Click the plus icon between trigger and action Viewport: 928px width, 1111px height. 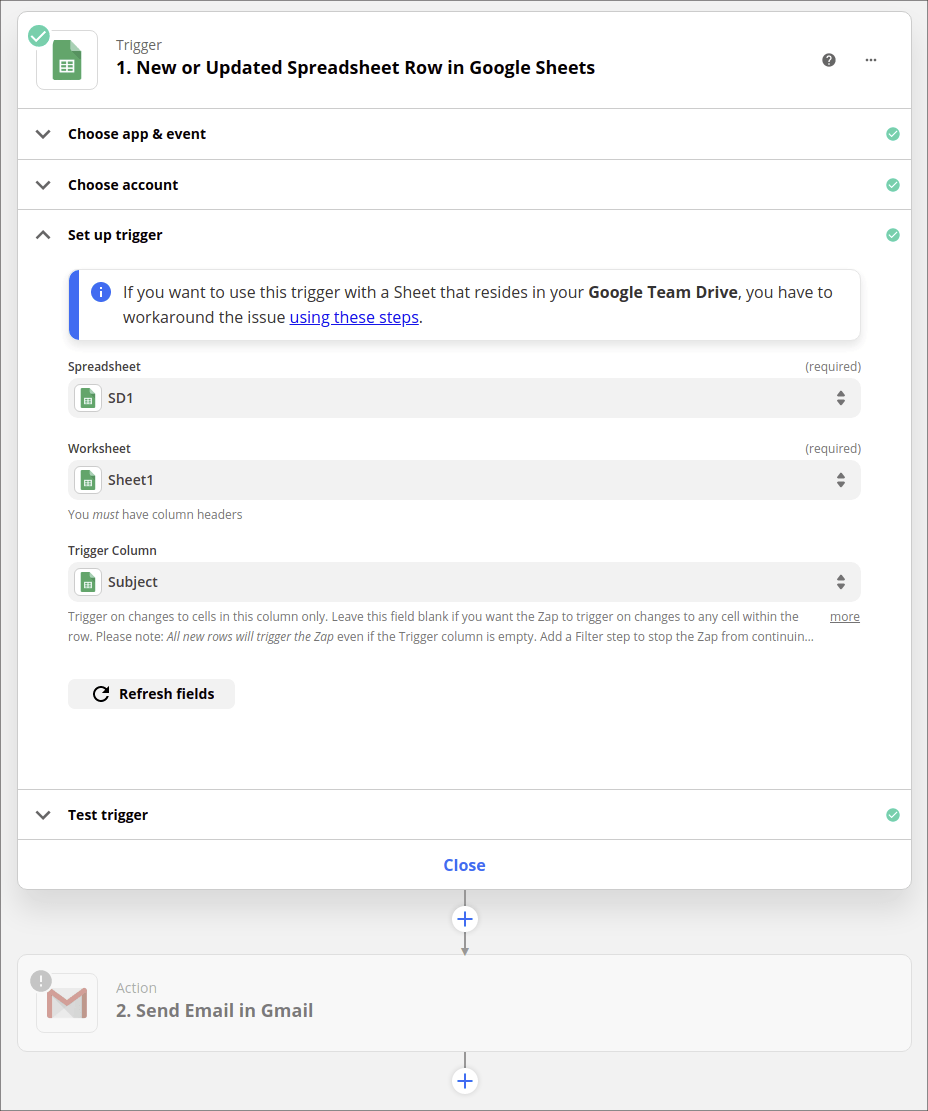click(x=464, y=919)
